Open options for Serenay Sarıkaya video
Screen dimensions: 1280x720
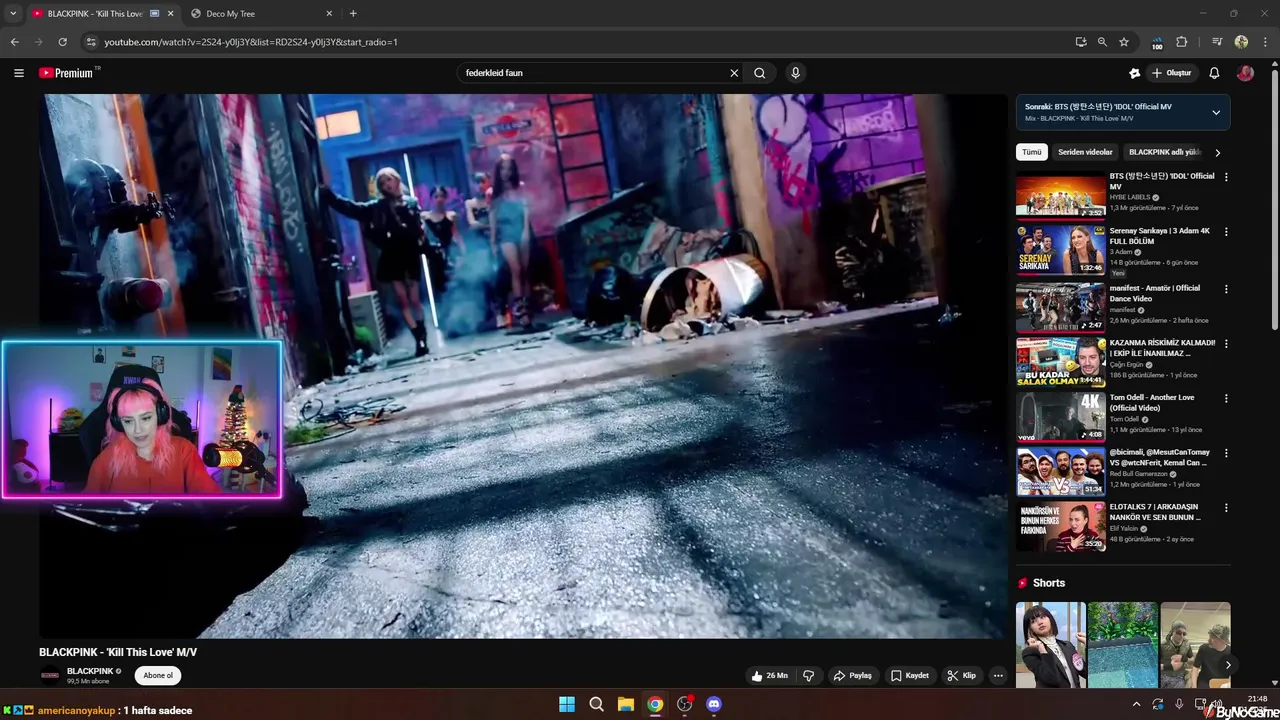[1226, 232]
